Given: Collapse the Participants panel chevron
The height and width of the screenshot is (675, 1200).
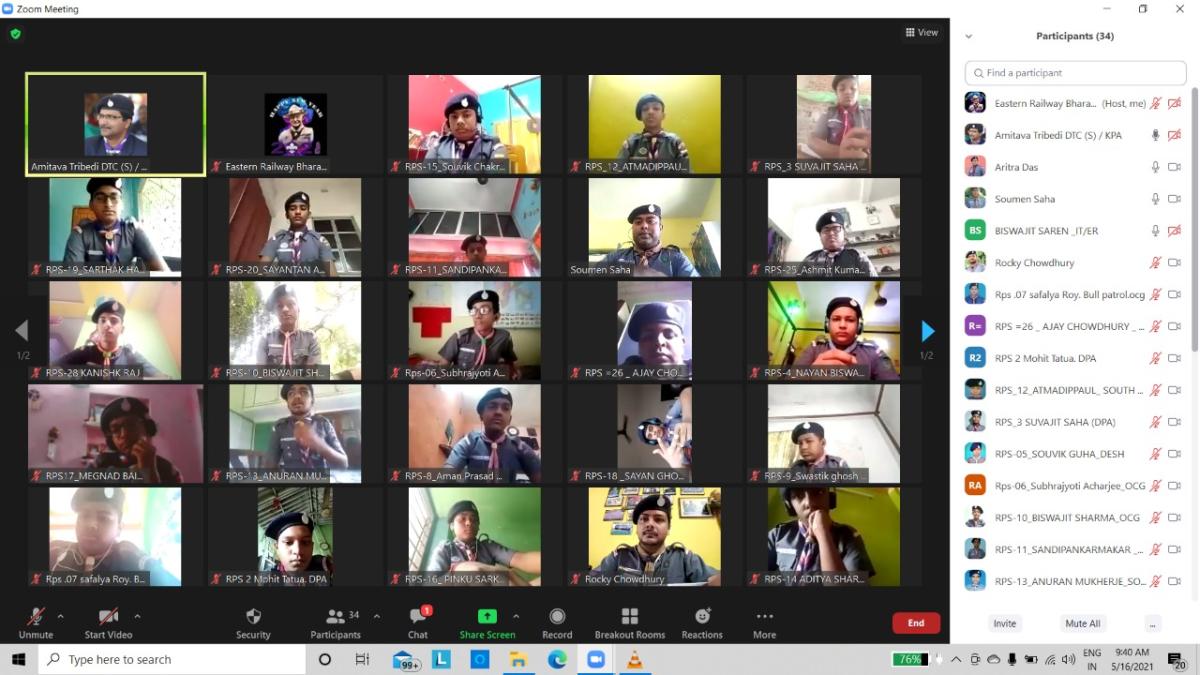Looking at the screenshot, I should 968,36.
